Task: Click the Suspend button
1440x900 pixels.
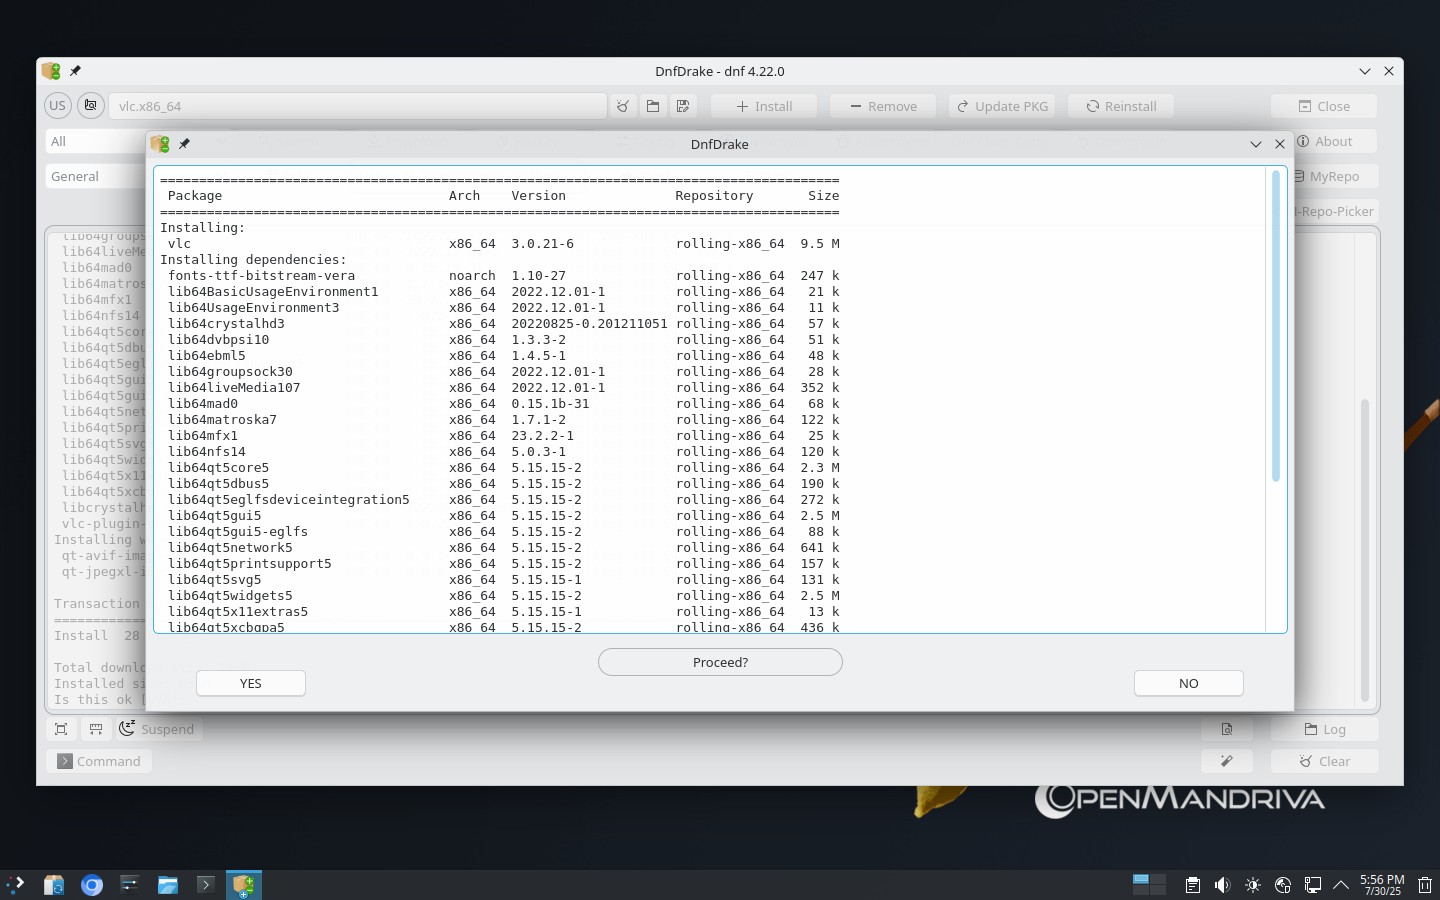Action: [157, 729]
